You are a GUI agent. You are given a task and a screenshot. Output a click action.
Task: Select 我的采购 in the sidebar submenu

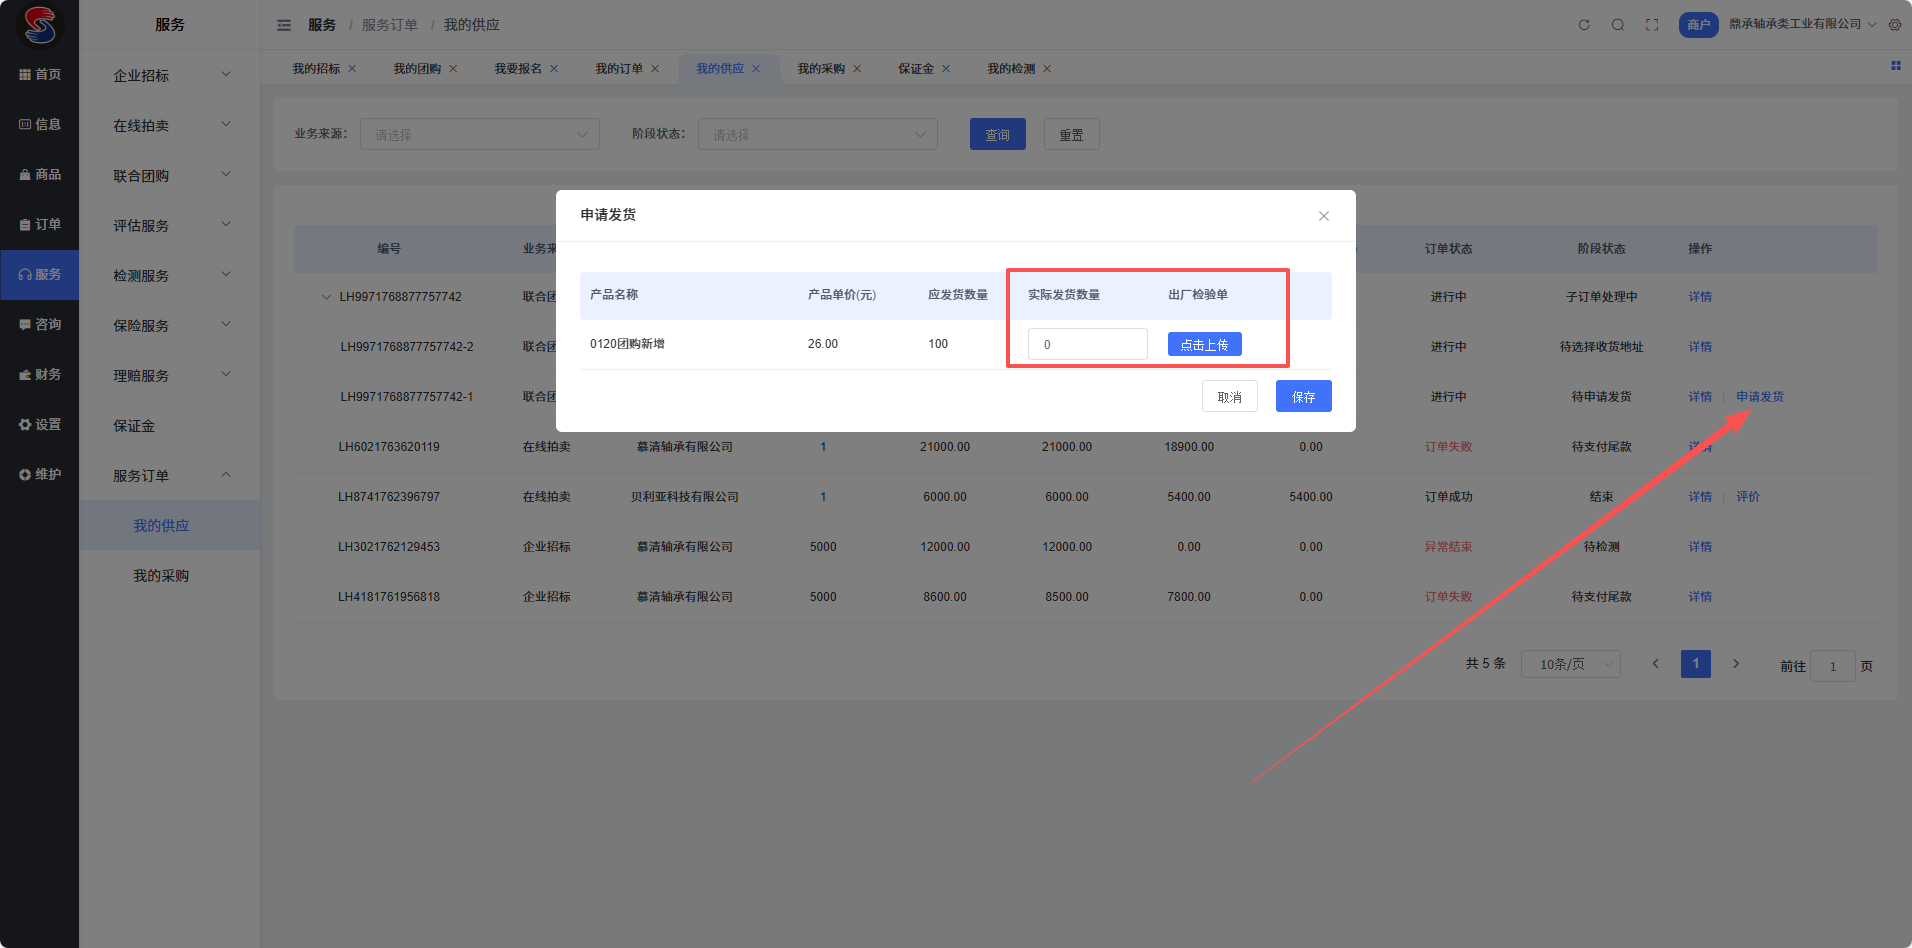(161, 576)
